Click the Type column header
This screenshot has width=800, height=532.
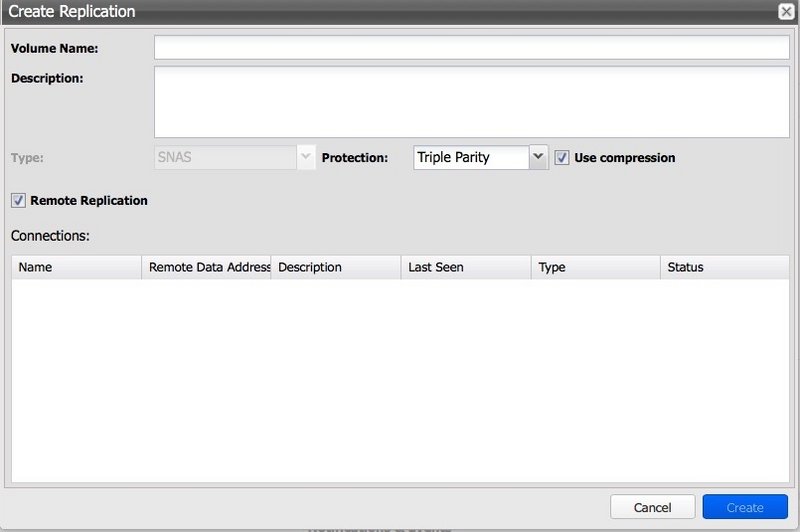(596, 267)
